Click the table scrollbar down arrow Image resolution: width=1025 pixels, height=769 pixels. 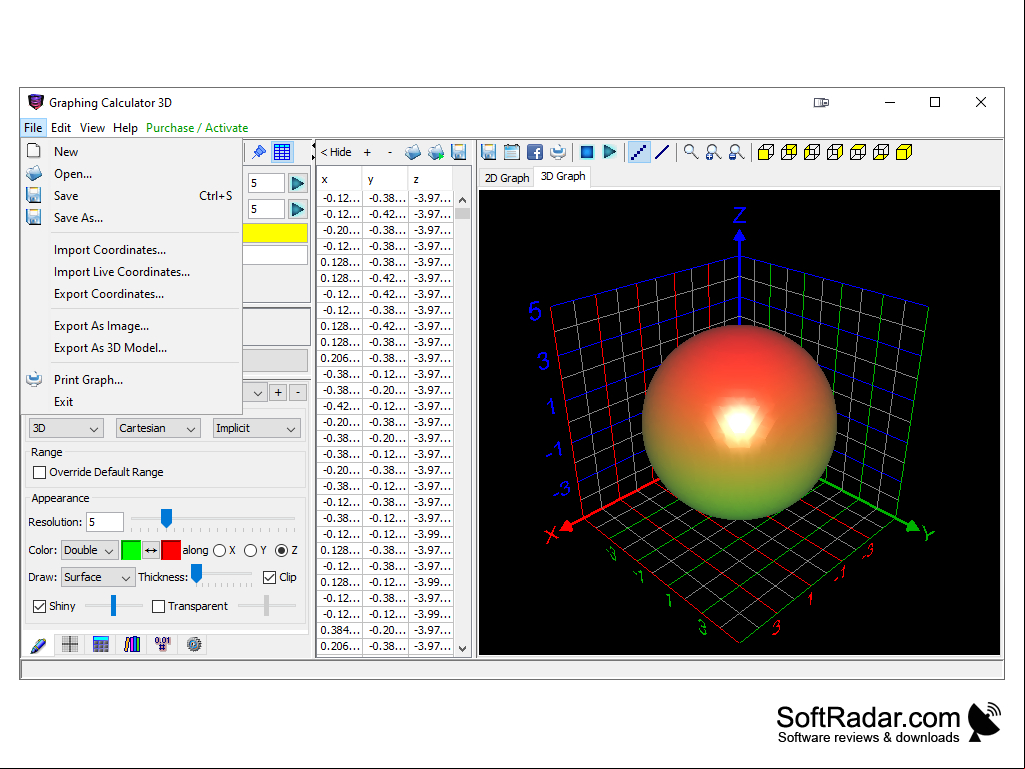point(463,649)
